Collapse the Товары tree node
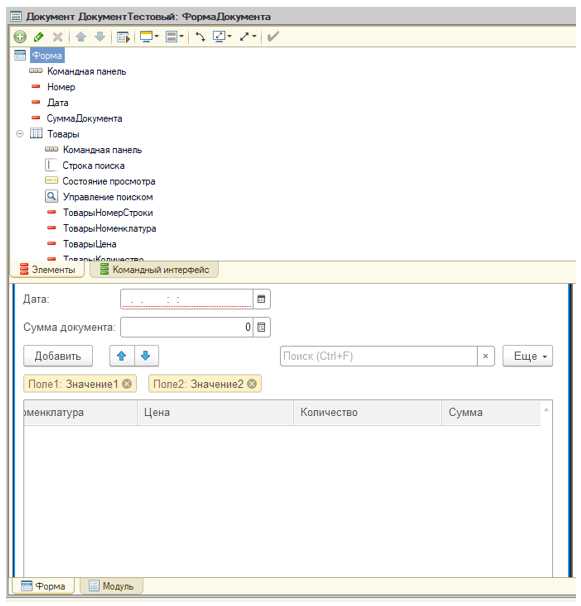Viewport: 581px width, 606px height. click(x=20, y=134)
